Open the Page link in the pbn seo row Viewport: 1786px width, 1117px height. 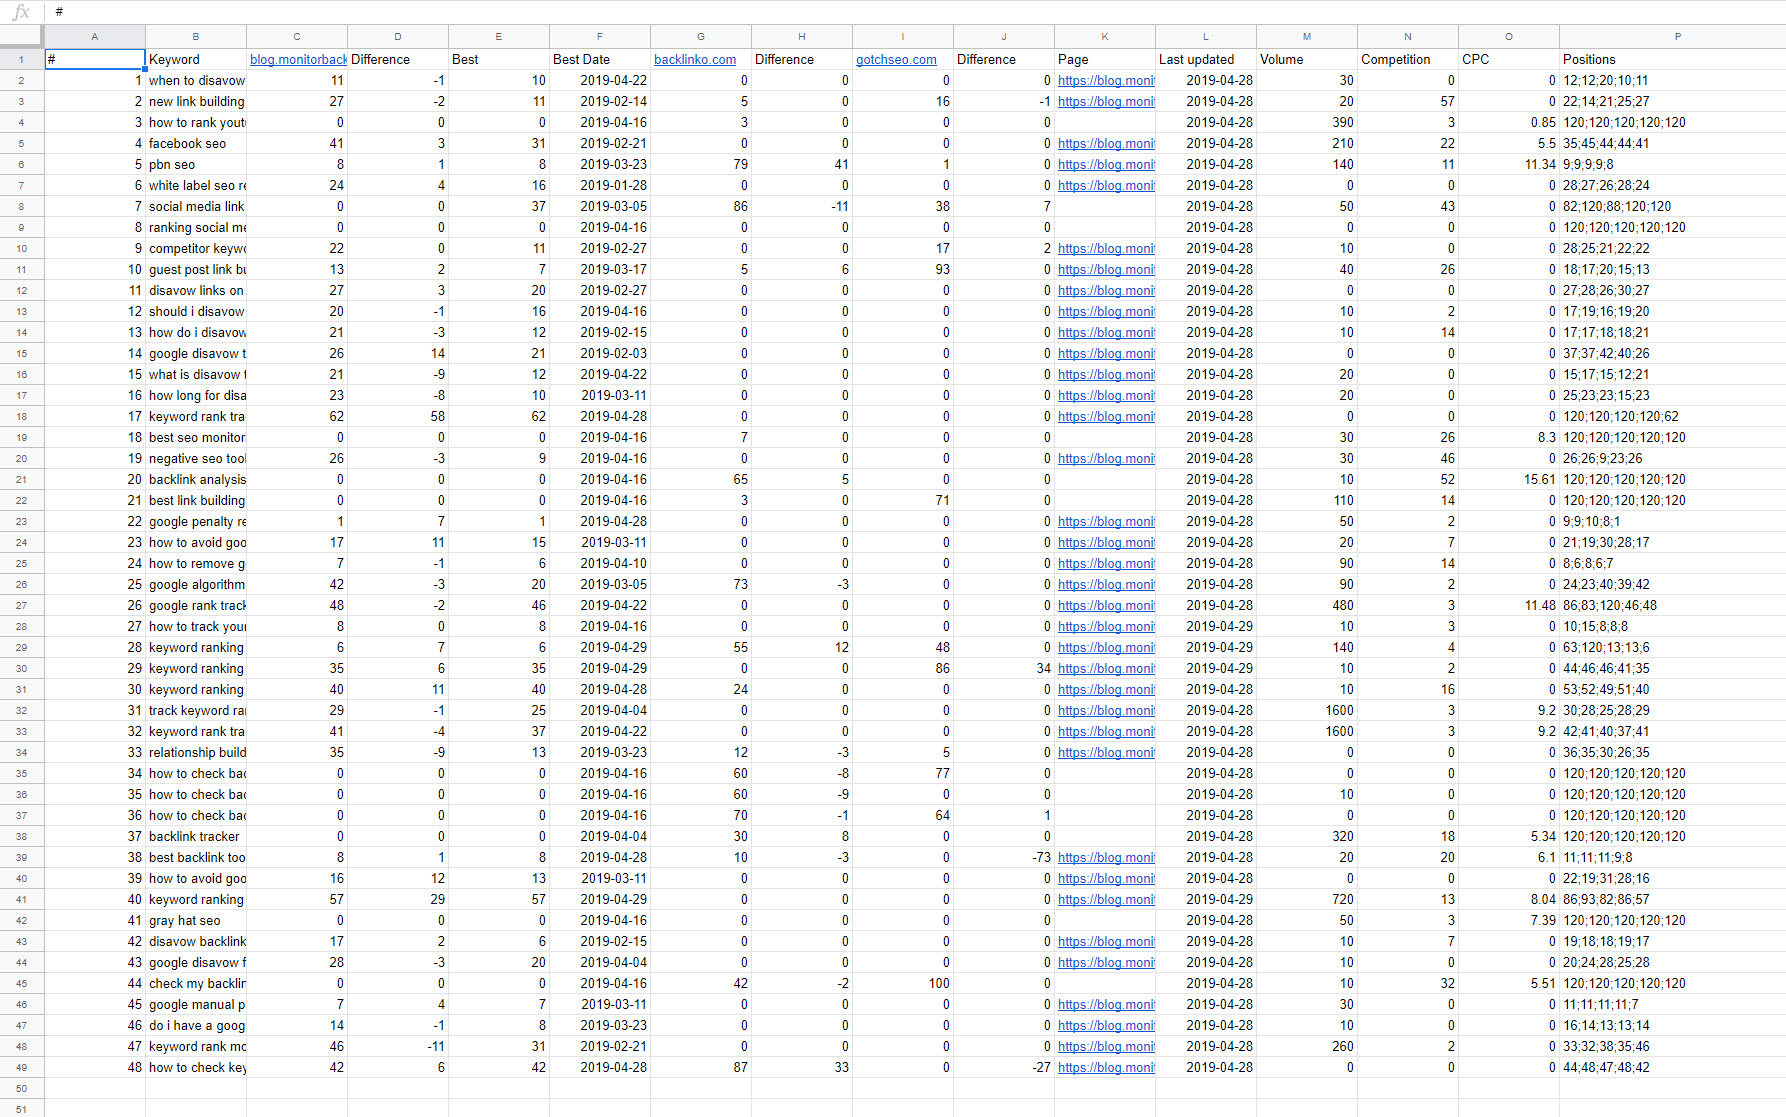1105,165
